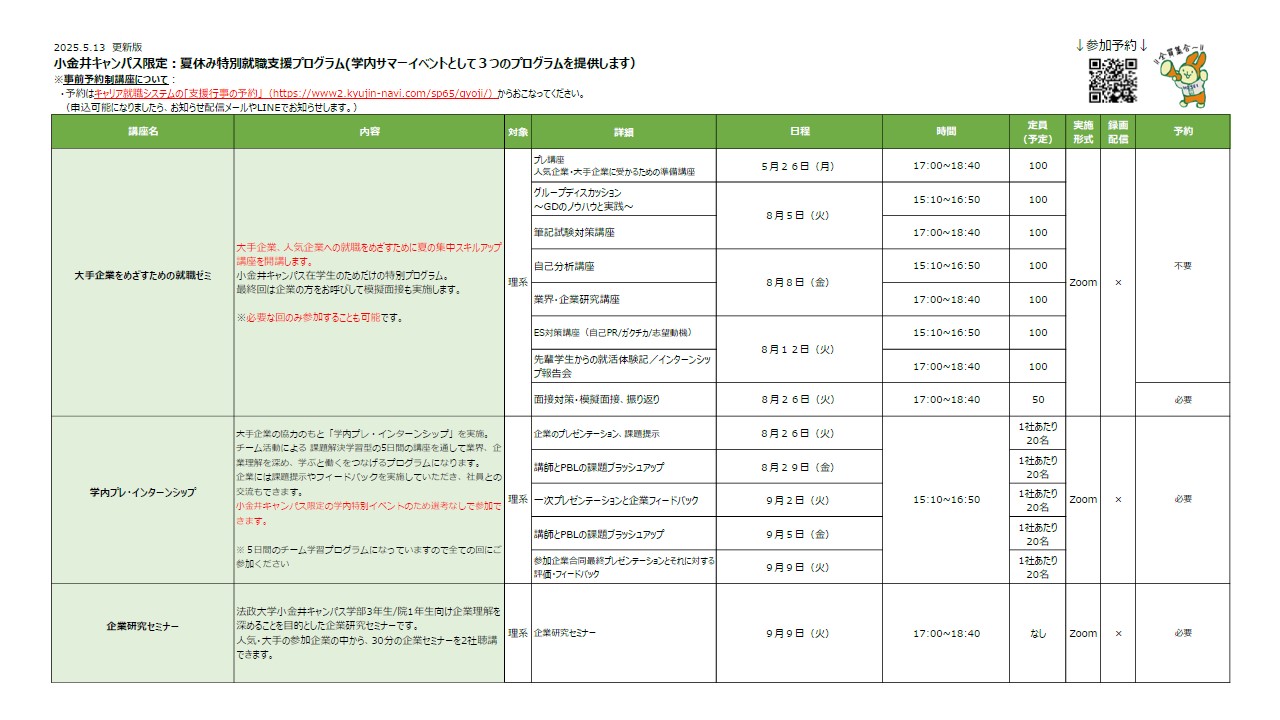The image size is (1280, 720).
Task: Select the 実施形式 column header
Action: (x=1083, y=132)
